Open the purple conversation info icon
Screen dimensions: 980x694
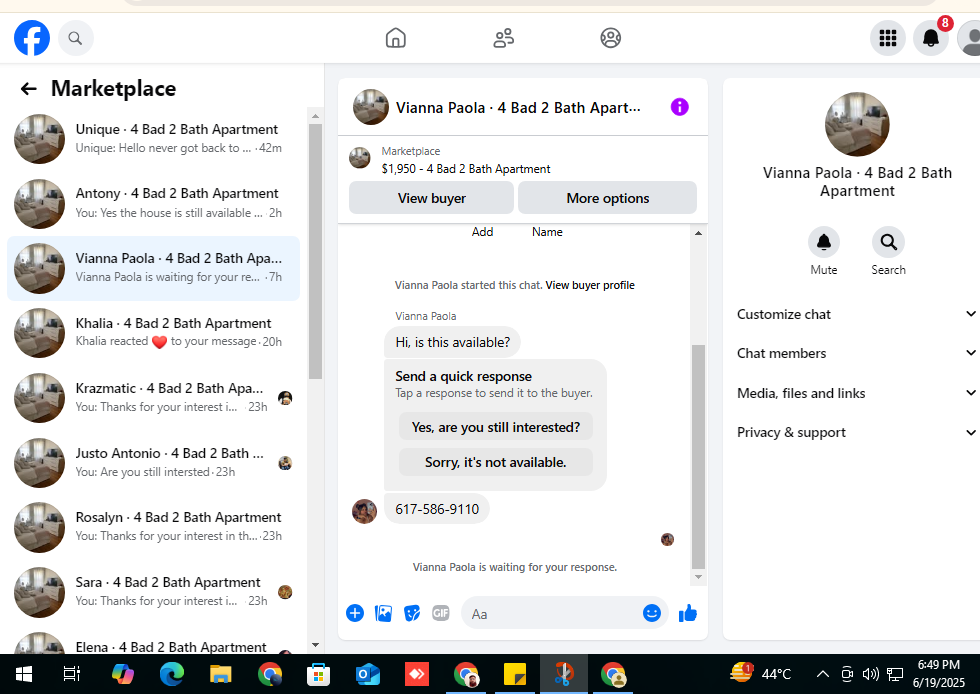click(679, 107)
